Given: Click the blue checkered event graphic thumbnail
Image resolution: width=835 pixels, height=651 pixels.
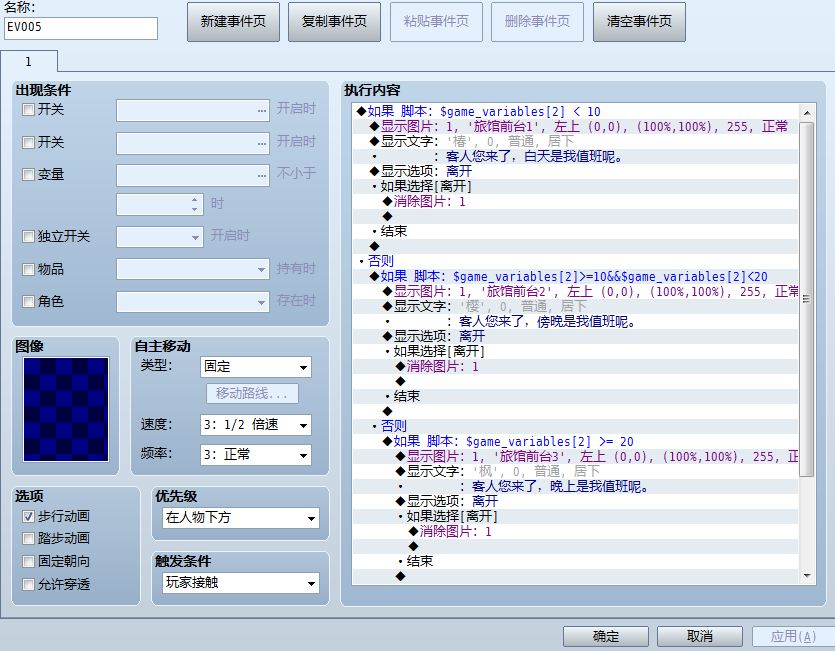Looking at the screenshot, I should click(x=66, y=409).
